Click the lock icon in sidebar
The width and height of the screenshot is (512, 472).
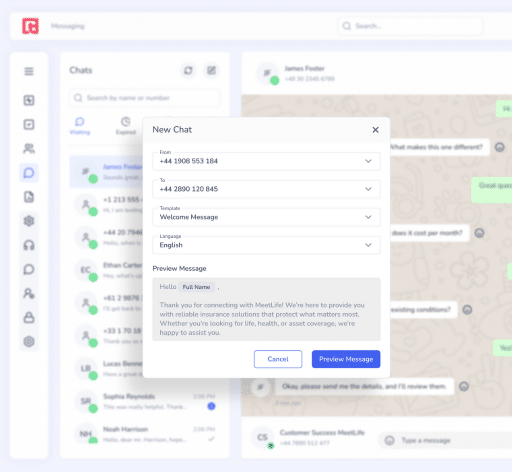pos(29,317)
